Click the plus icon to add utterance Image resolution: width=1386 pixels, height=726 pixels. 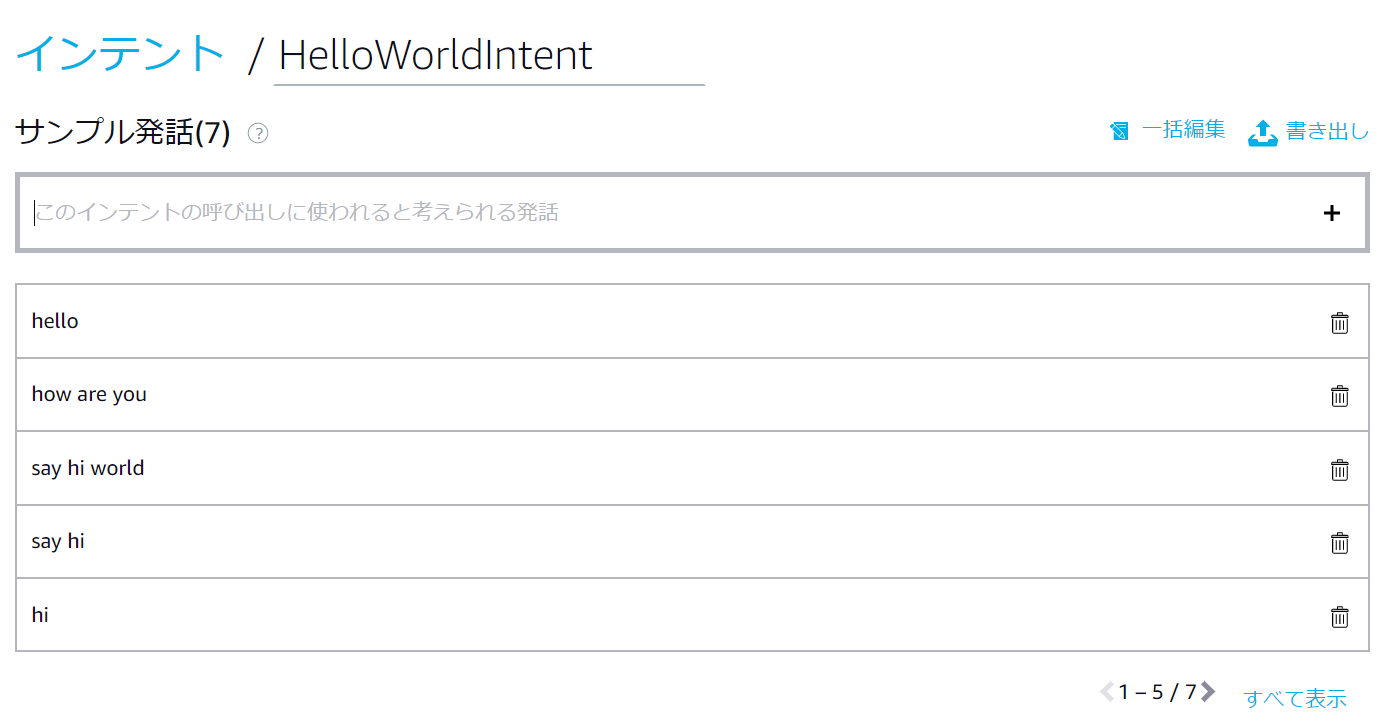pyautogui.click(x=1331, y=213)
